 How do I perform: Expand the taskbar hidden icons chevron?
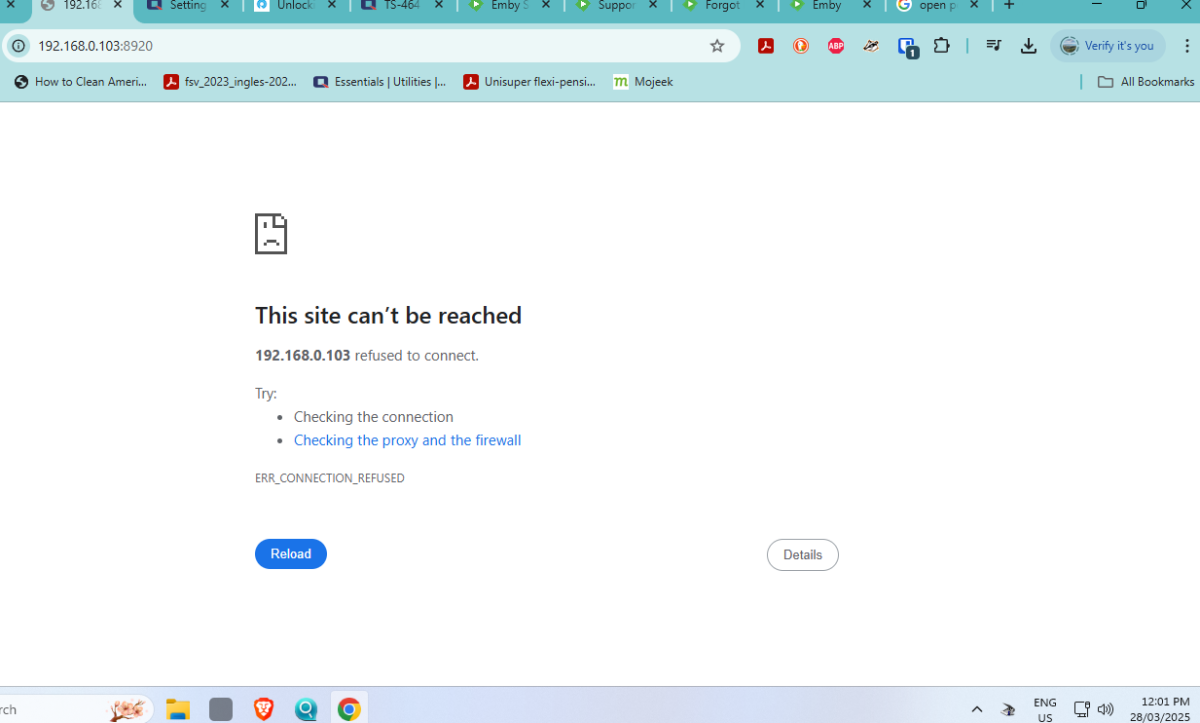click(977, 708)
